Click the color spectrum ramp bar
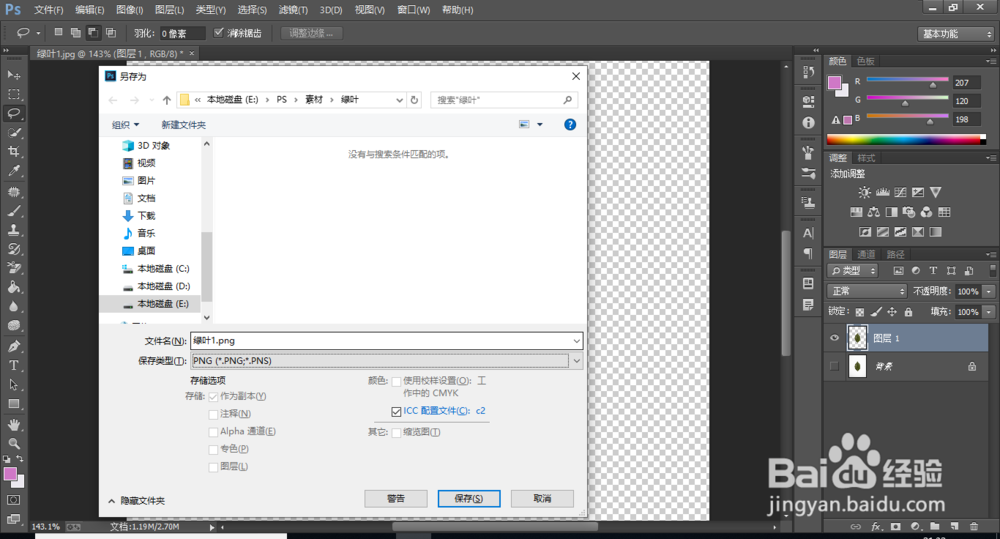 (x=906, y=140)
